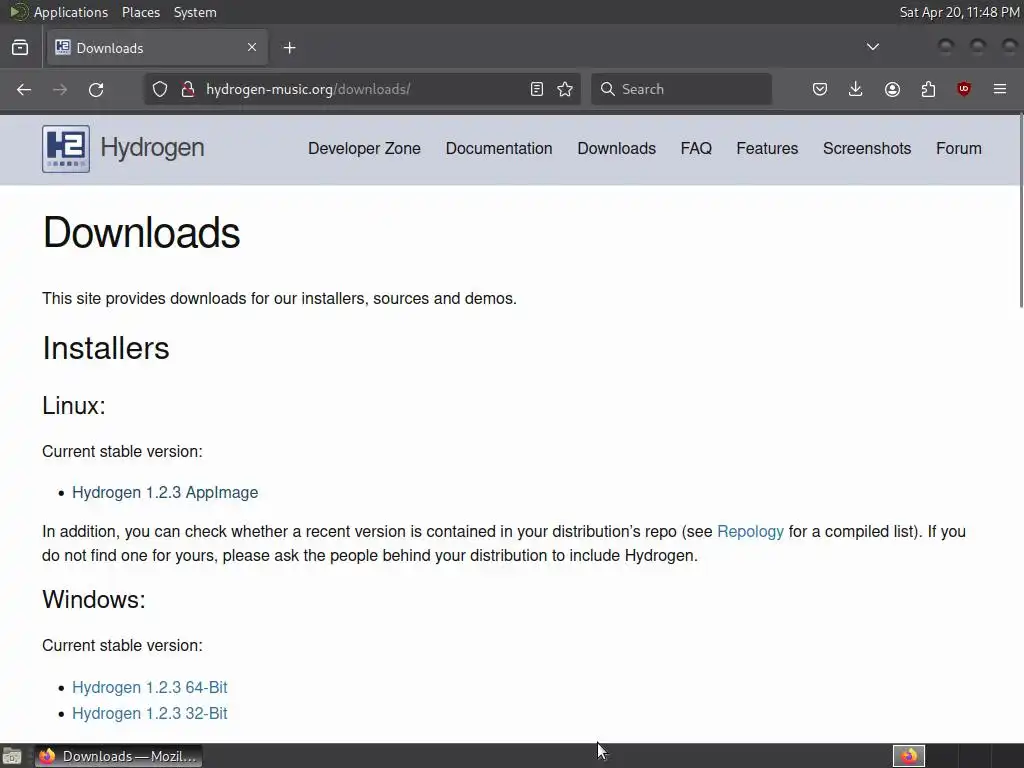The image size is (1024, 768).
Task: Open the Firefox downloads panel icon
Action: pyautogui.click(x=856, y=89)
